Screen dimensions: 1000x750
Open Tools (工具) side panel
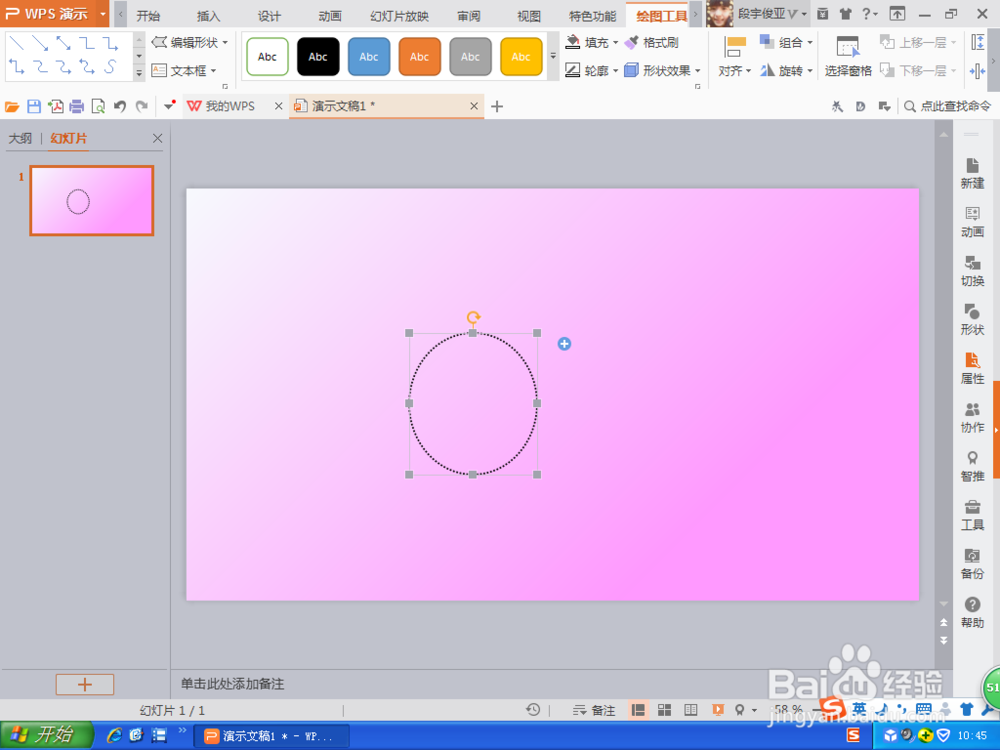[x=972, y=515]
